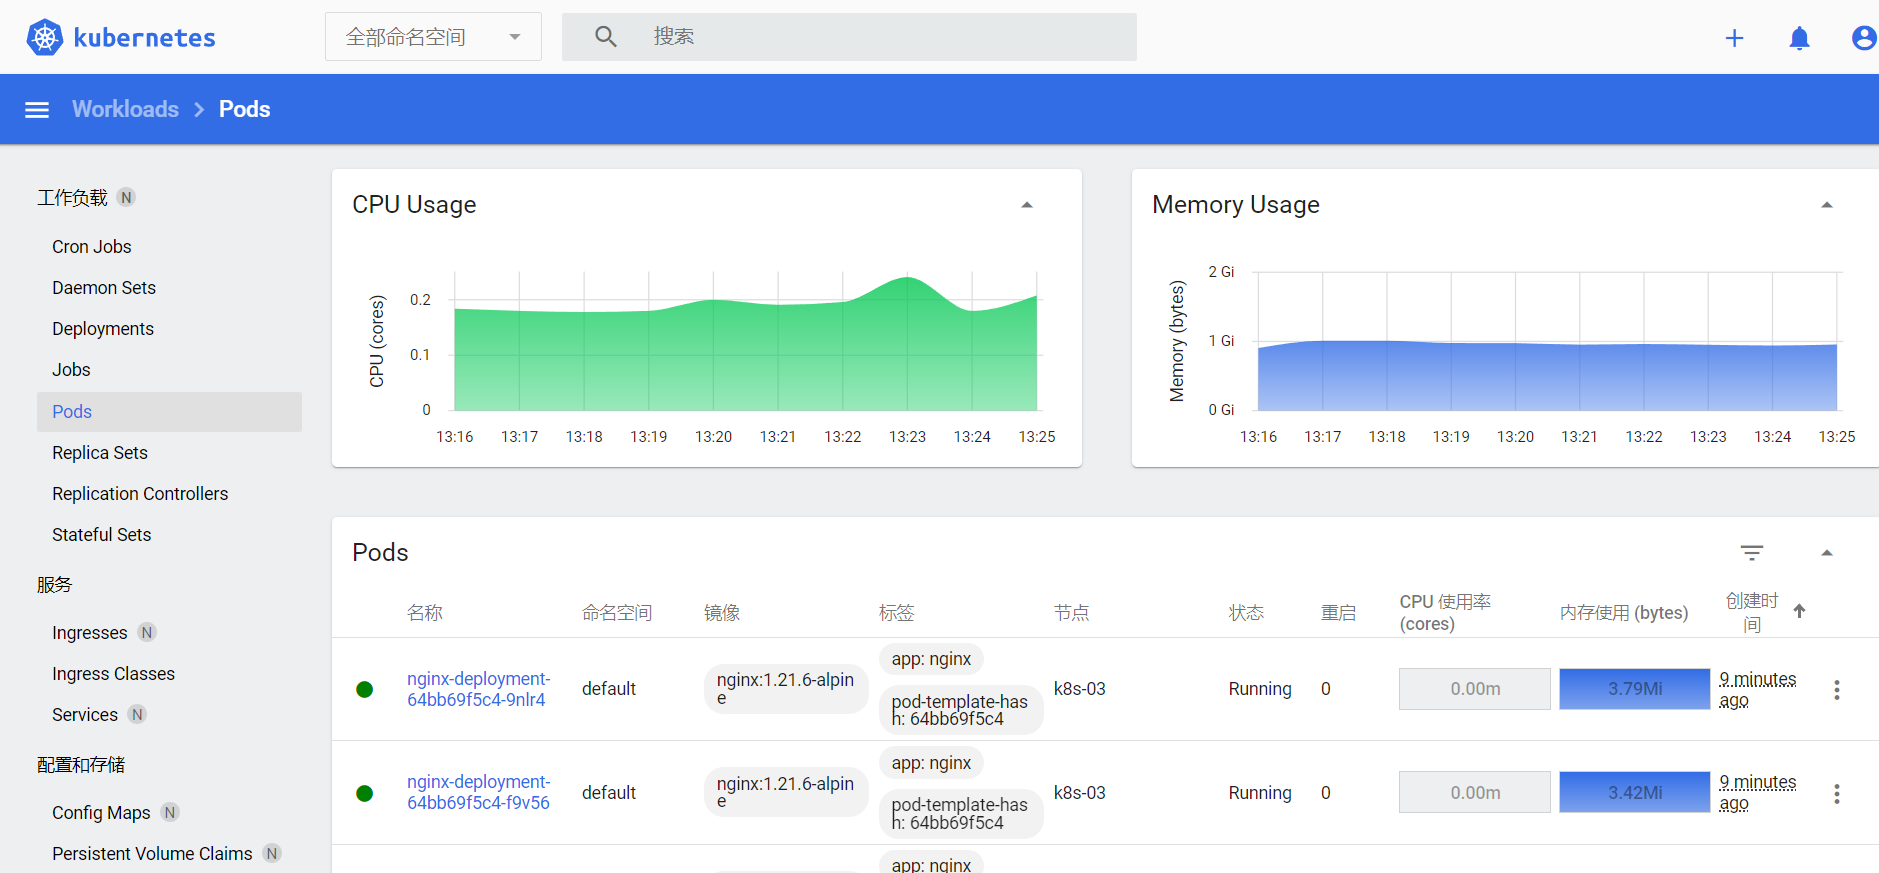Click nginx:1.21.6-alpine image chip of 9nlr4 pod

[x=786, y=688]
